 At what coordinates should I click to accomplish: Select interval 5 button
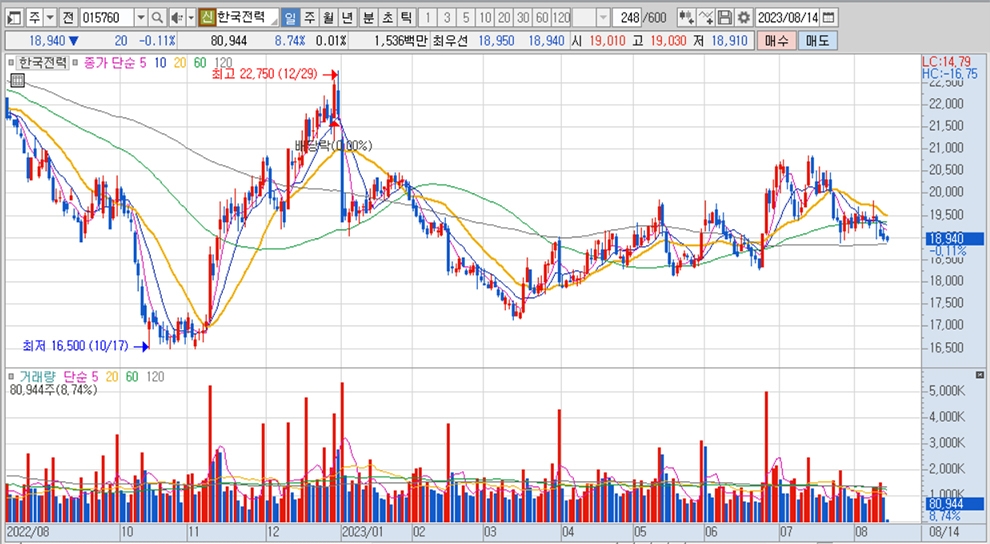coord(466,17)
